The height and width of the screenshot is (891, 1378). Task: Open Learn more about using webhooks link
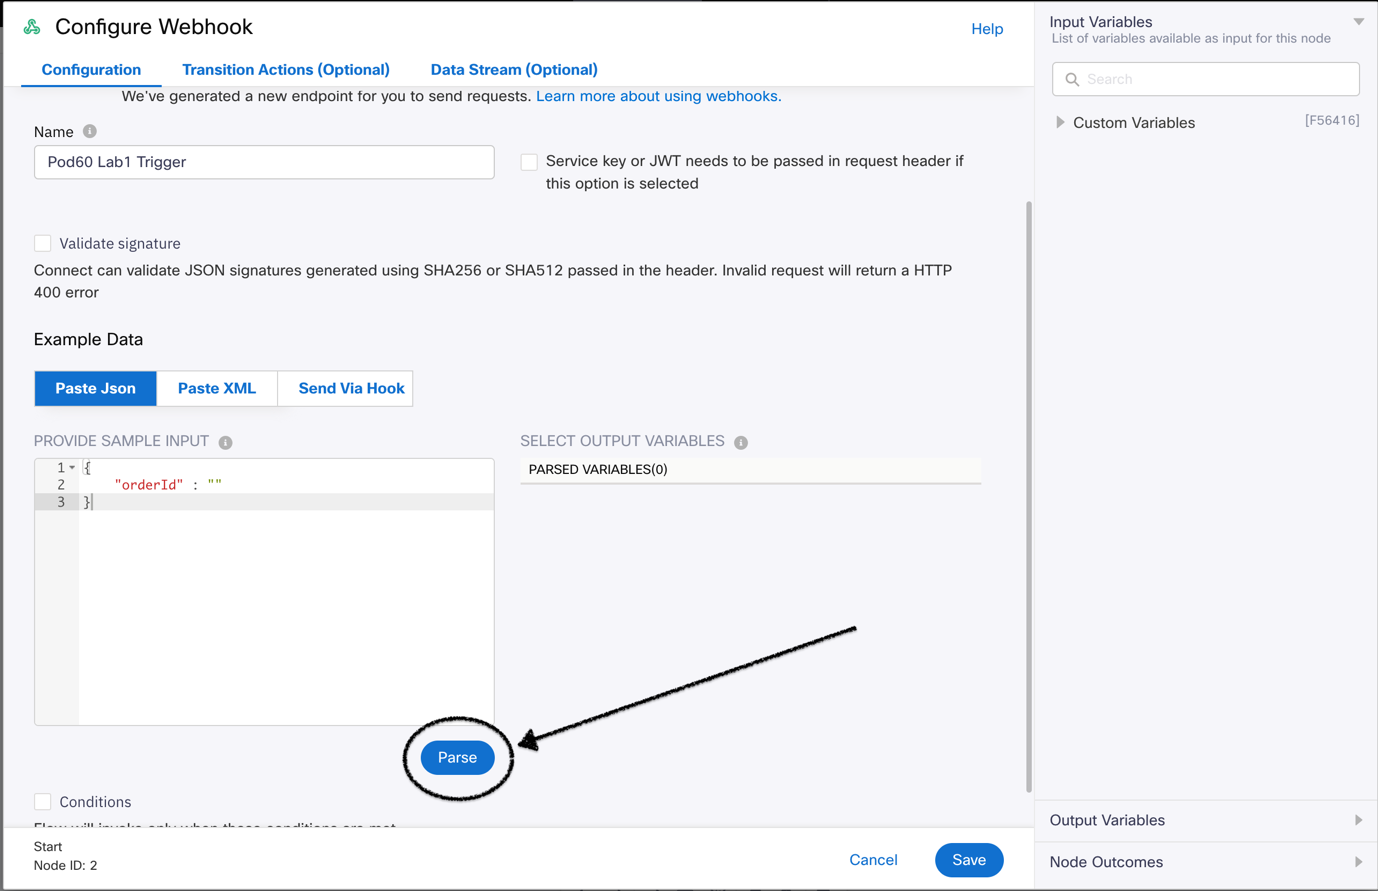pyautogui.click(x=658, y=96)
